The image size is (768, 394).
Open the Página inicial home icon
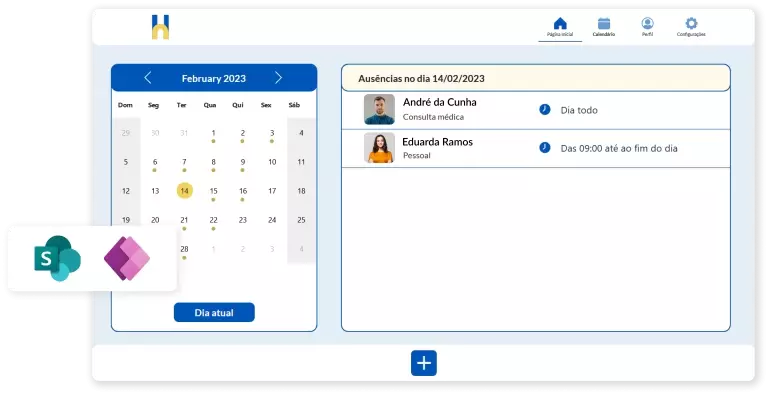pyautogui.click(x=560, y=24)
